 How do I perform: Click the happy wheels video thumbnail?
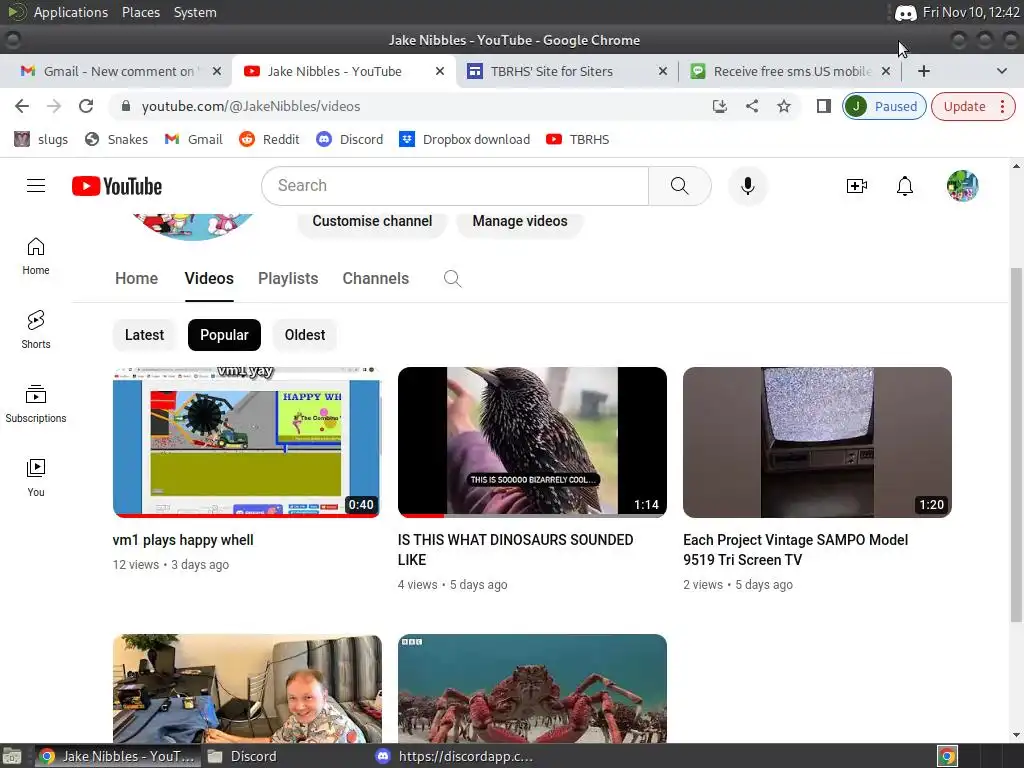coord(247,442)
